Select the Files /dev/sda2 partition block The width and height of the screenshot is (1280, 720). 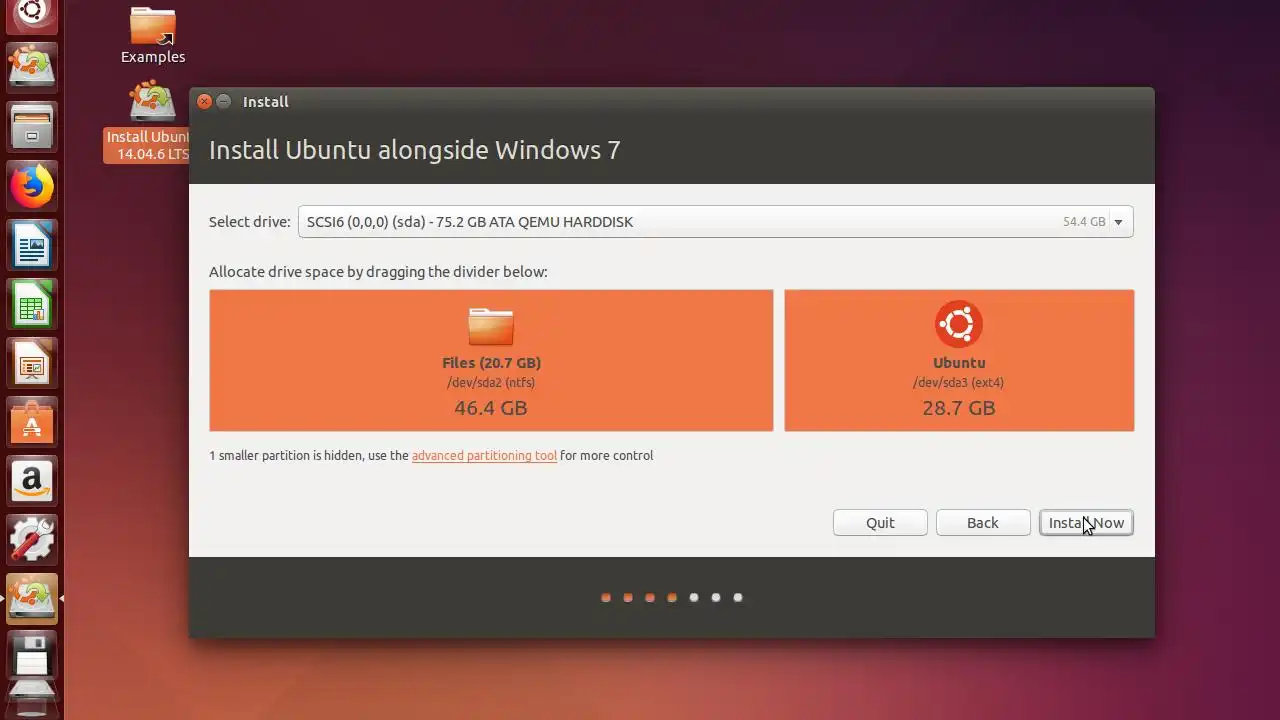(x=491, y=361)
